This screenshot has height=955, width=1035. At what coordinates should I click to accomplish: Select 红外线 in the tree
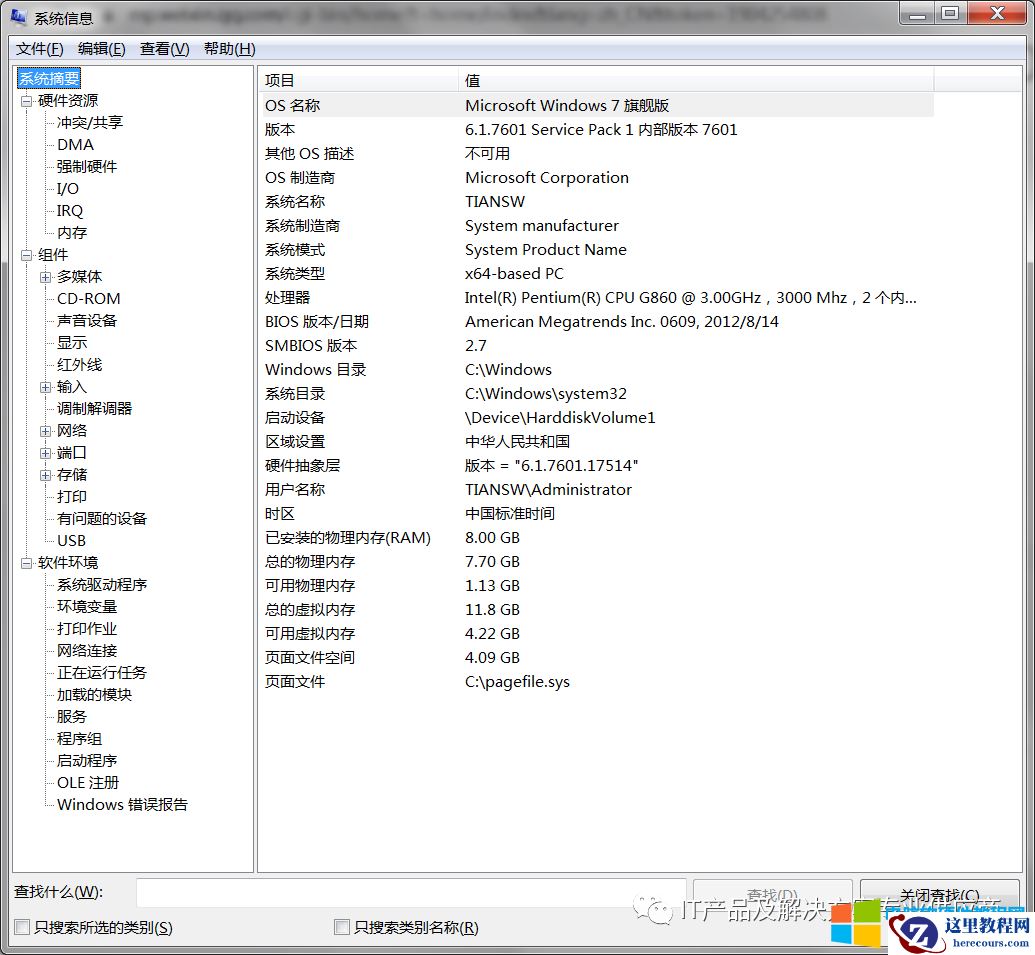click(79, 365)
